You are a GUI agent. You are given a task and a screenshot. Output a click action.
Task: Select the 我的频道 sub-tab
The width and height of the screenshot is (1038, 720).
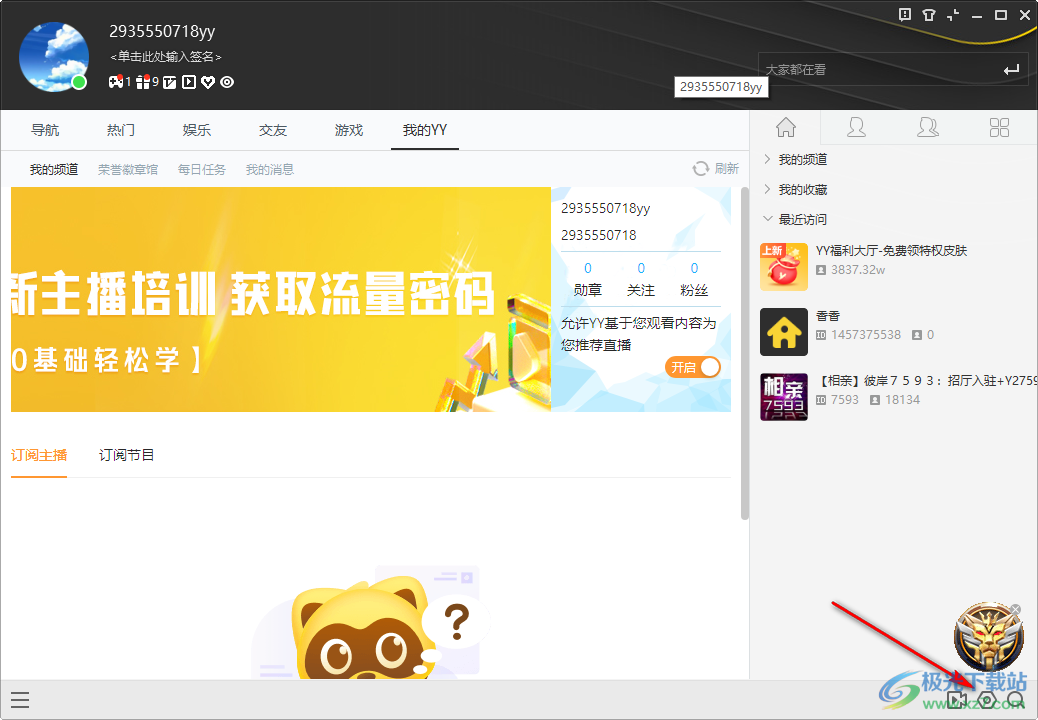[x=54, y=169]
